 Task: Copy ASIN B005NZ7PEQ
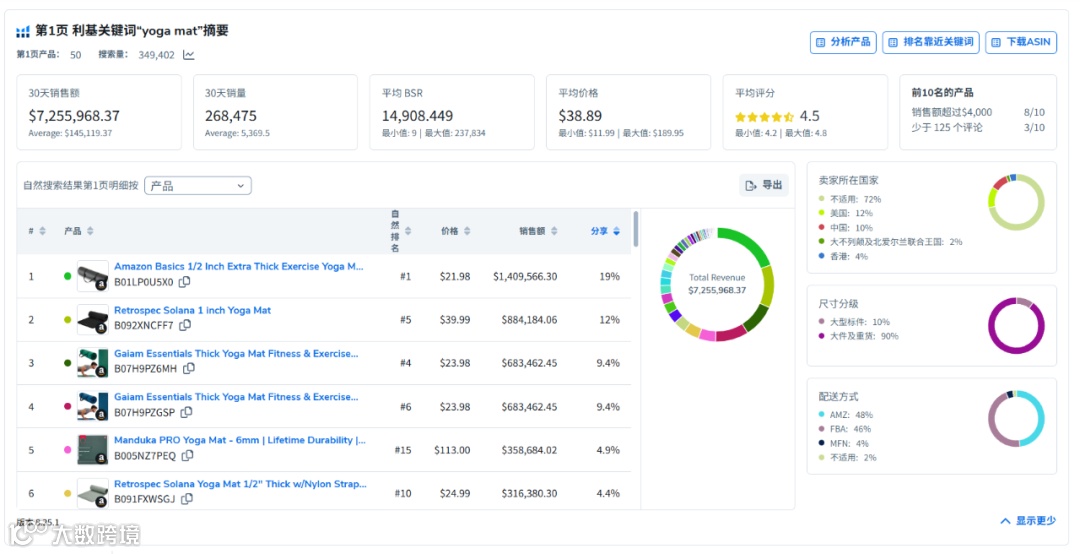click(x=187, y=455)
